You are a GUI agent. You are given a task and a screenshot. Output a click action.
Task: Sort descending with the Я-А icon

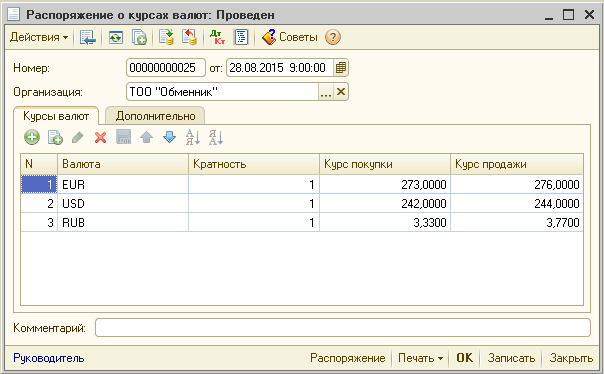(216, 137)
